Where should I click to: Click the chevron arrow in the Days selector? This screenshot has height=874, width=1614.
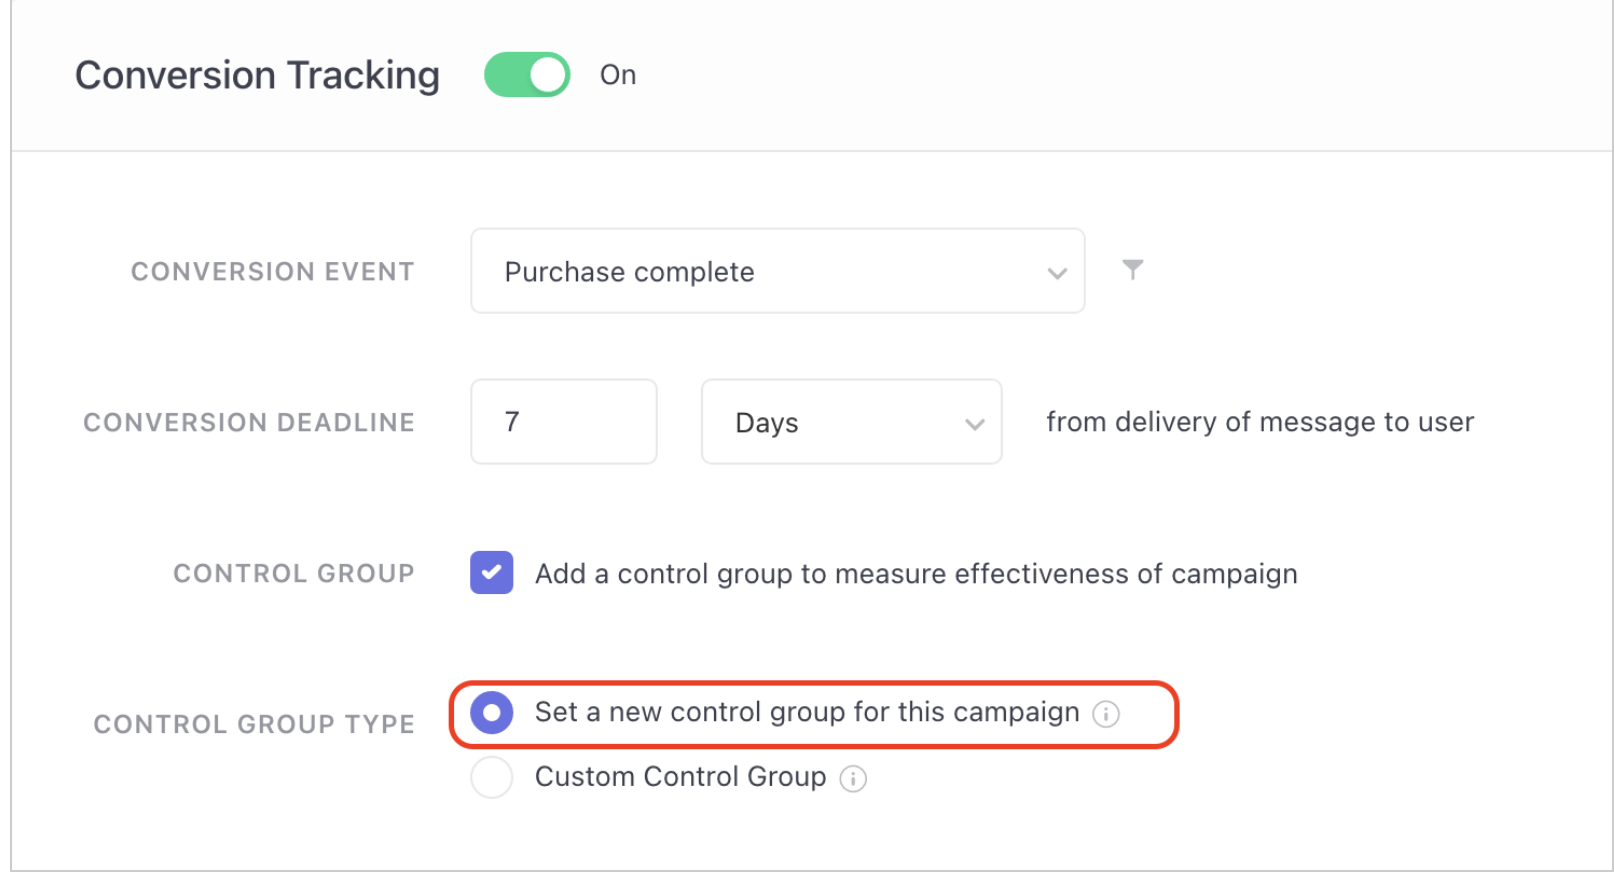point(975,424)
